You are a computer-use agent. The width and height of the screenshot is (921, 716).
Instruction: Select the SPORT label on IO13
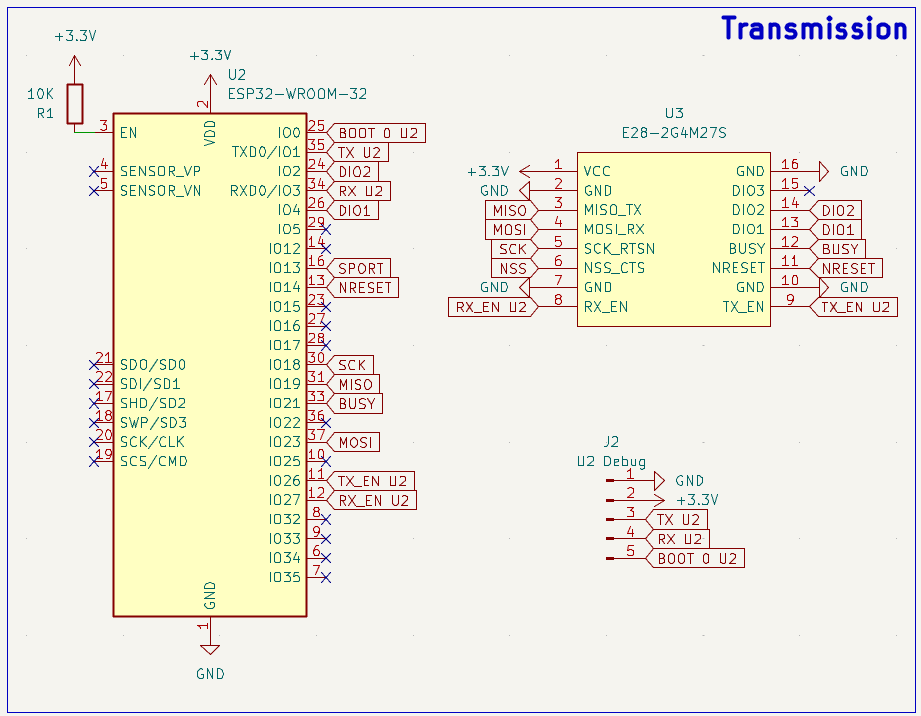tap(360, 268)
